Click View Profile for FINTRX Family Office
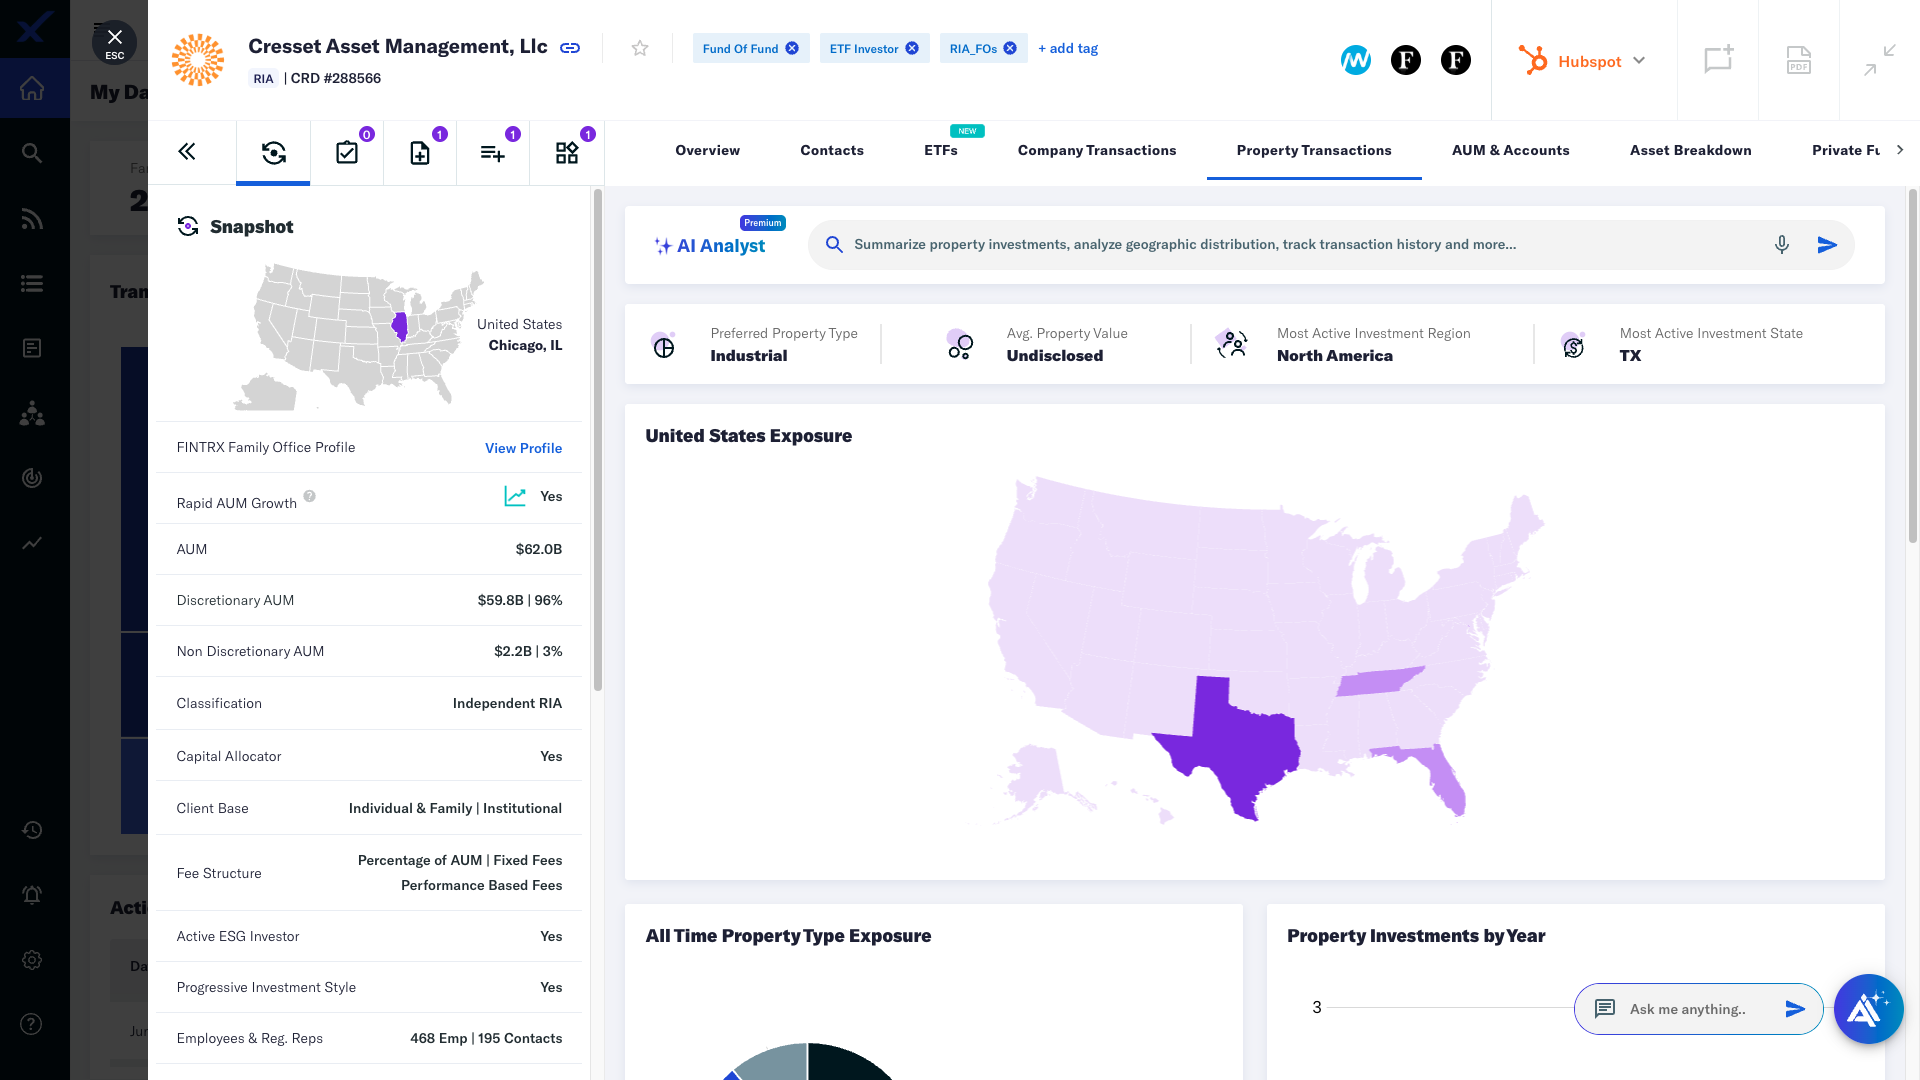Screen dimensions: 1920x1080 click(523, 448)
